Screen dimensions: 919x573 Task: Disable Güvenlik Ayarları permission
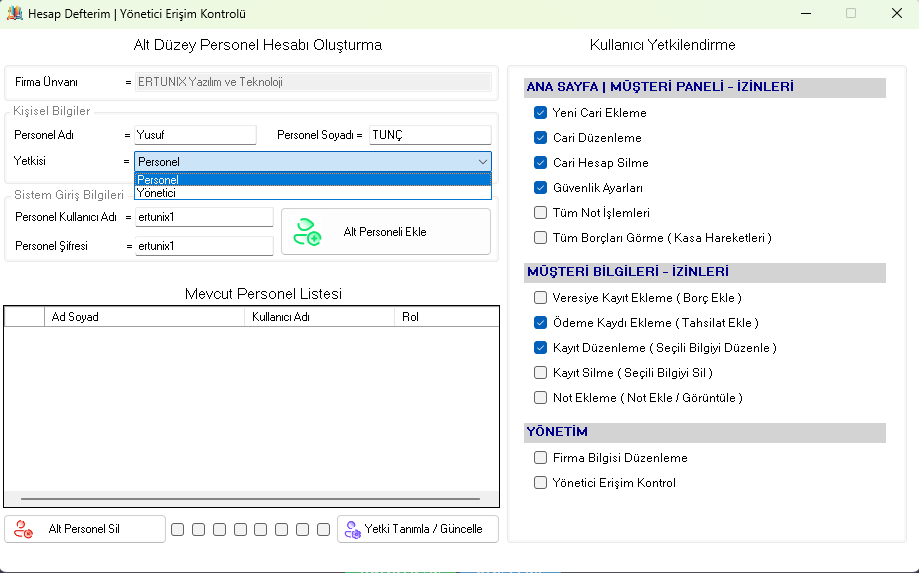(x=540, y=188)
